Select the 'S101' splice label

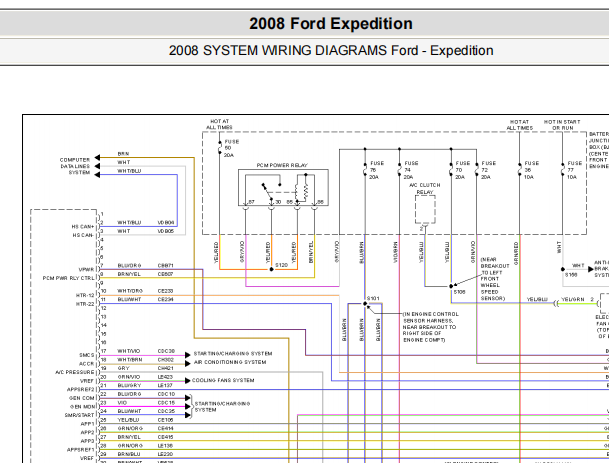coord(373,298)
